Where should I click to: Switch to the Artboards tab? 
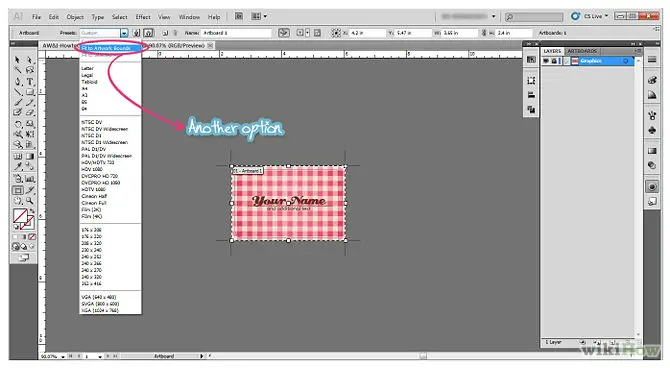pyautogui.click(x=582, y=51)
